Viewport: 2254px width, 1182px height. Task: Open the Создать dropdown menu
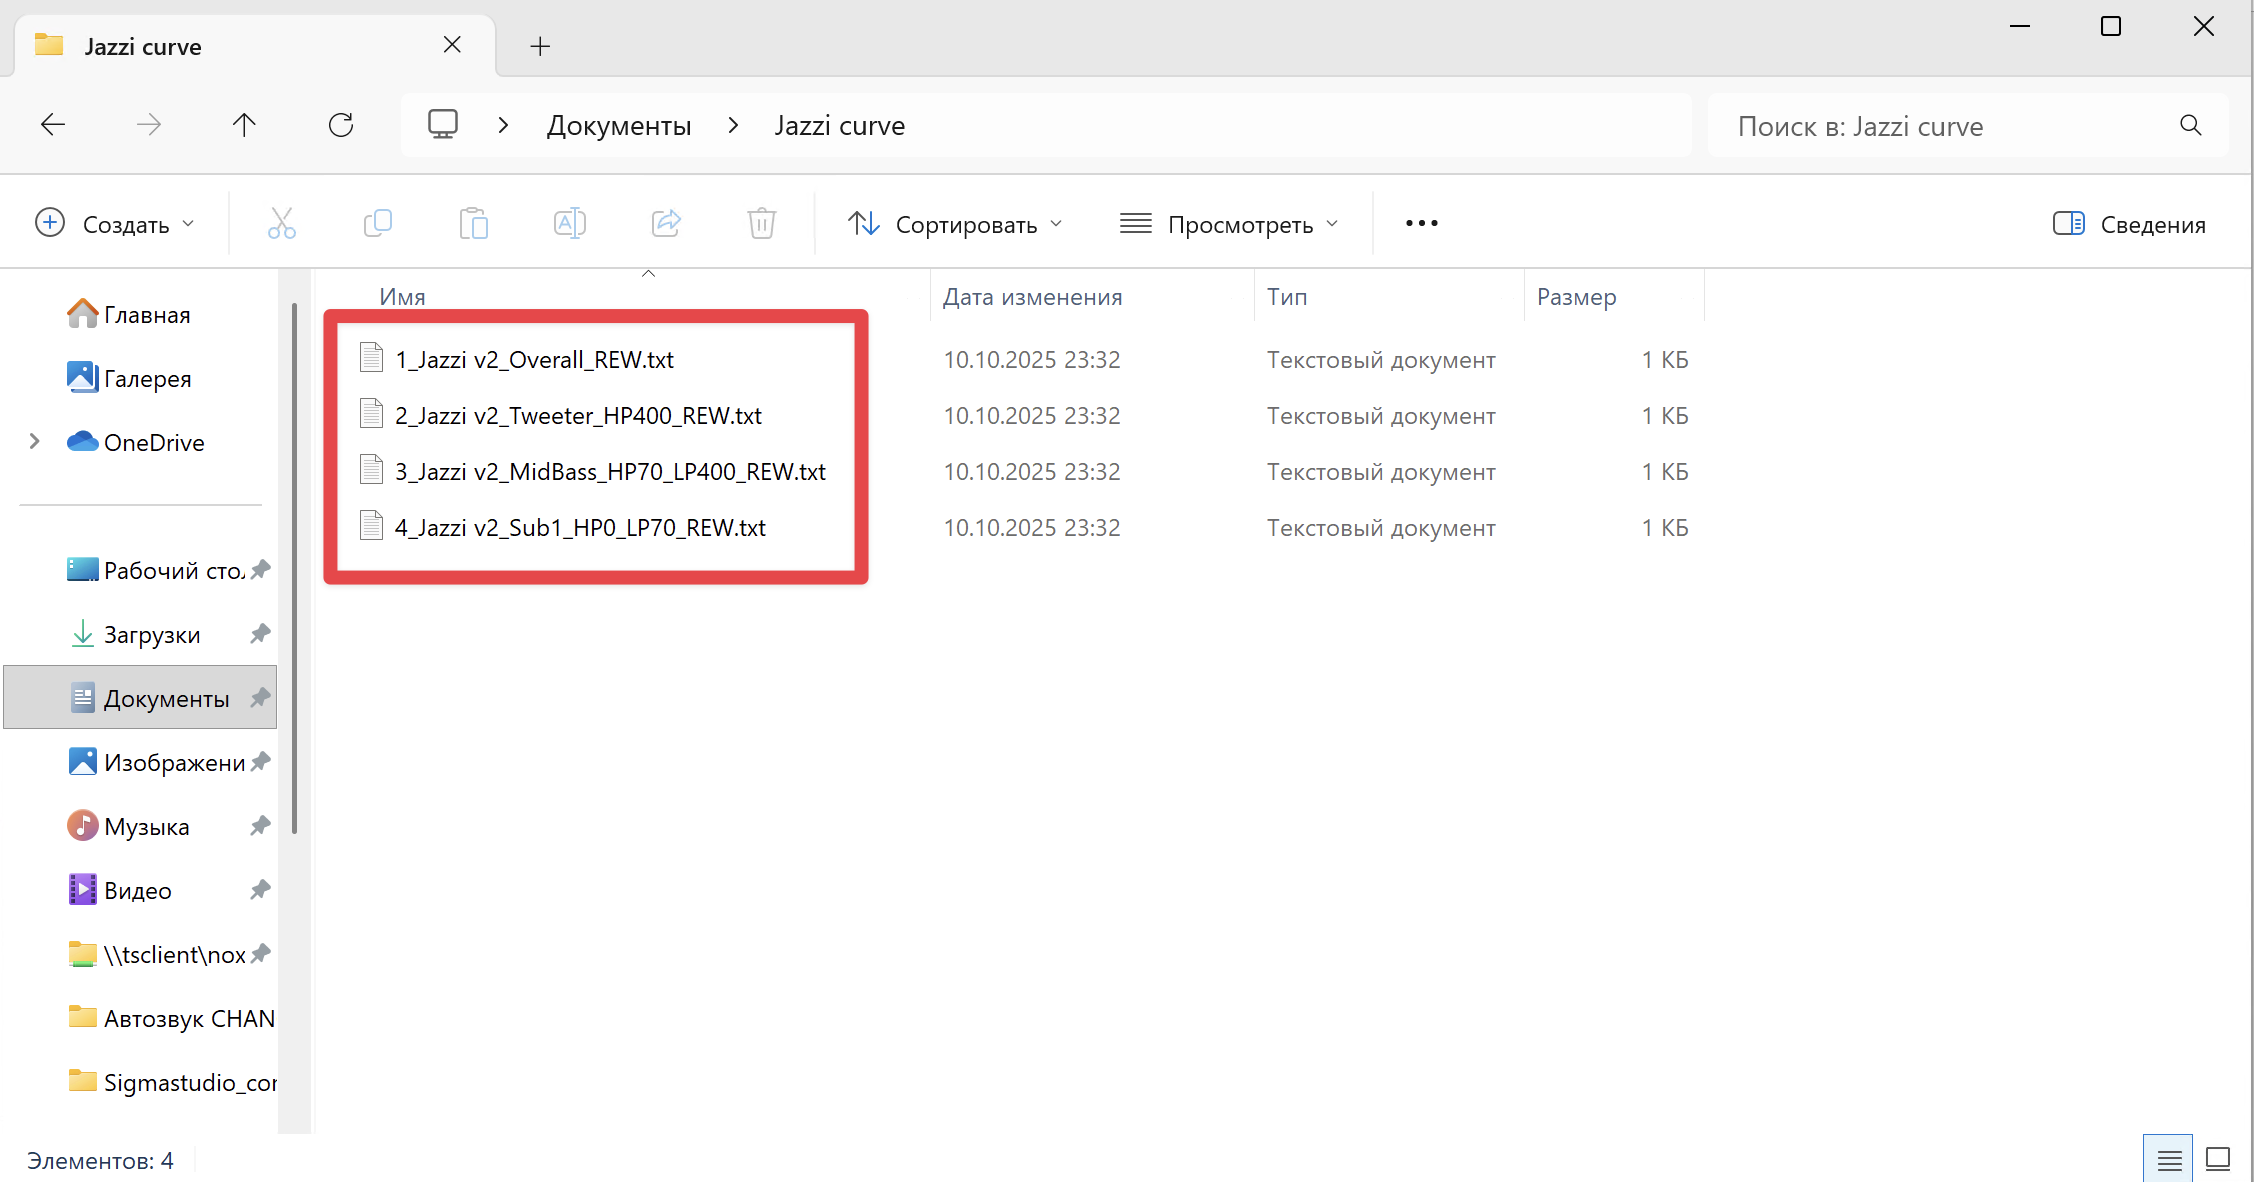115,224
